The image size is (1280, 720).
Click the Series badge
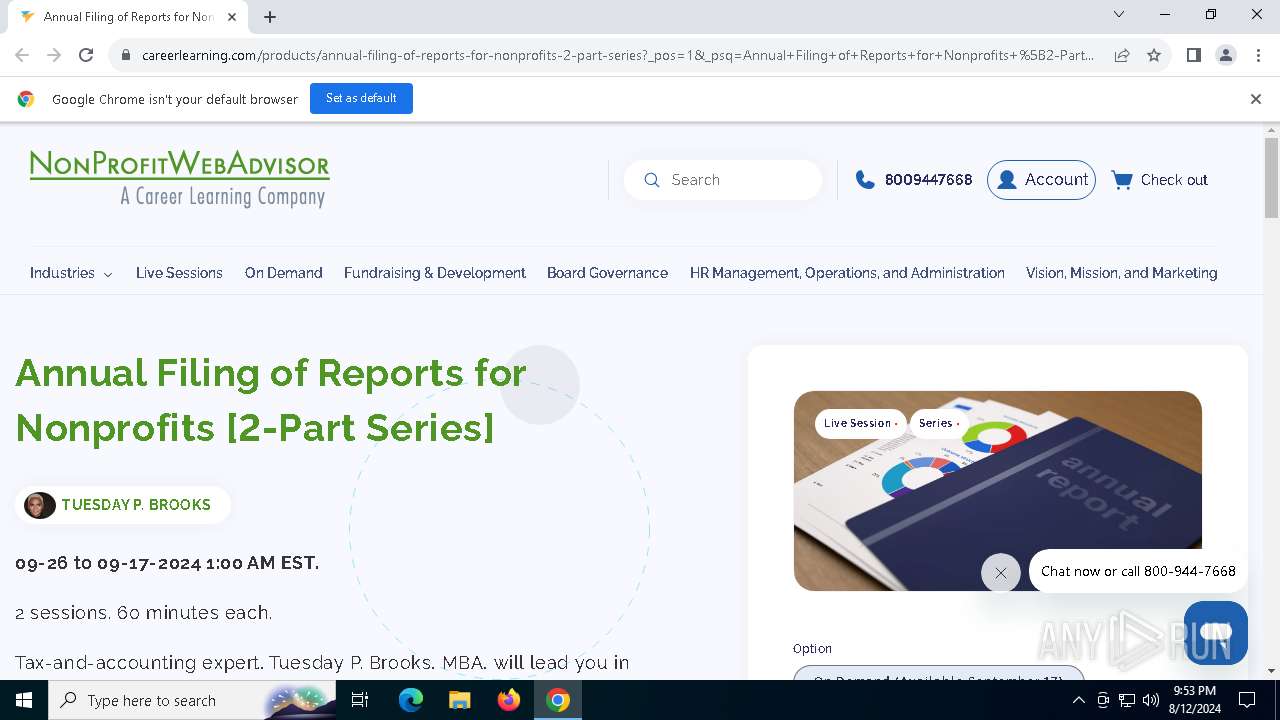point(938,423)
